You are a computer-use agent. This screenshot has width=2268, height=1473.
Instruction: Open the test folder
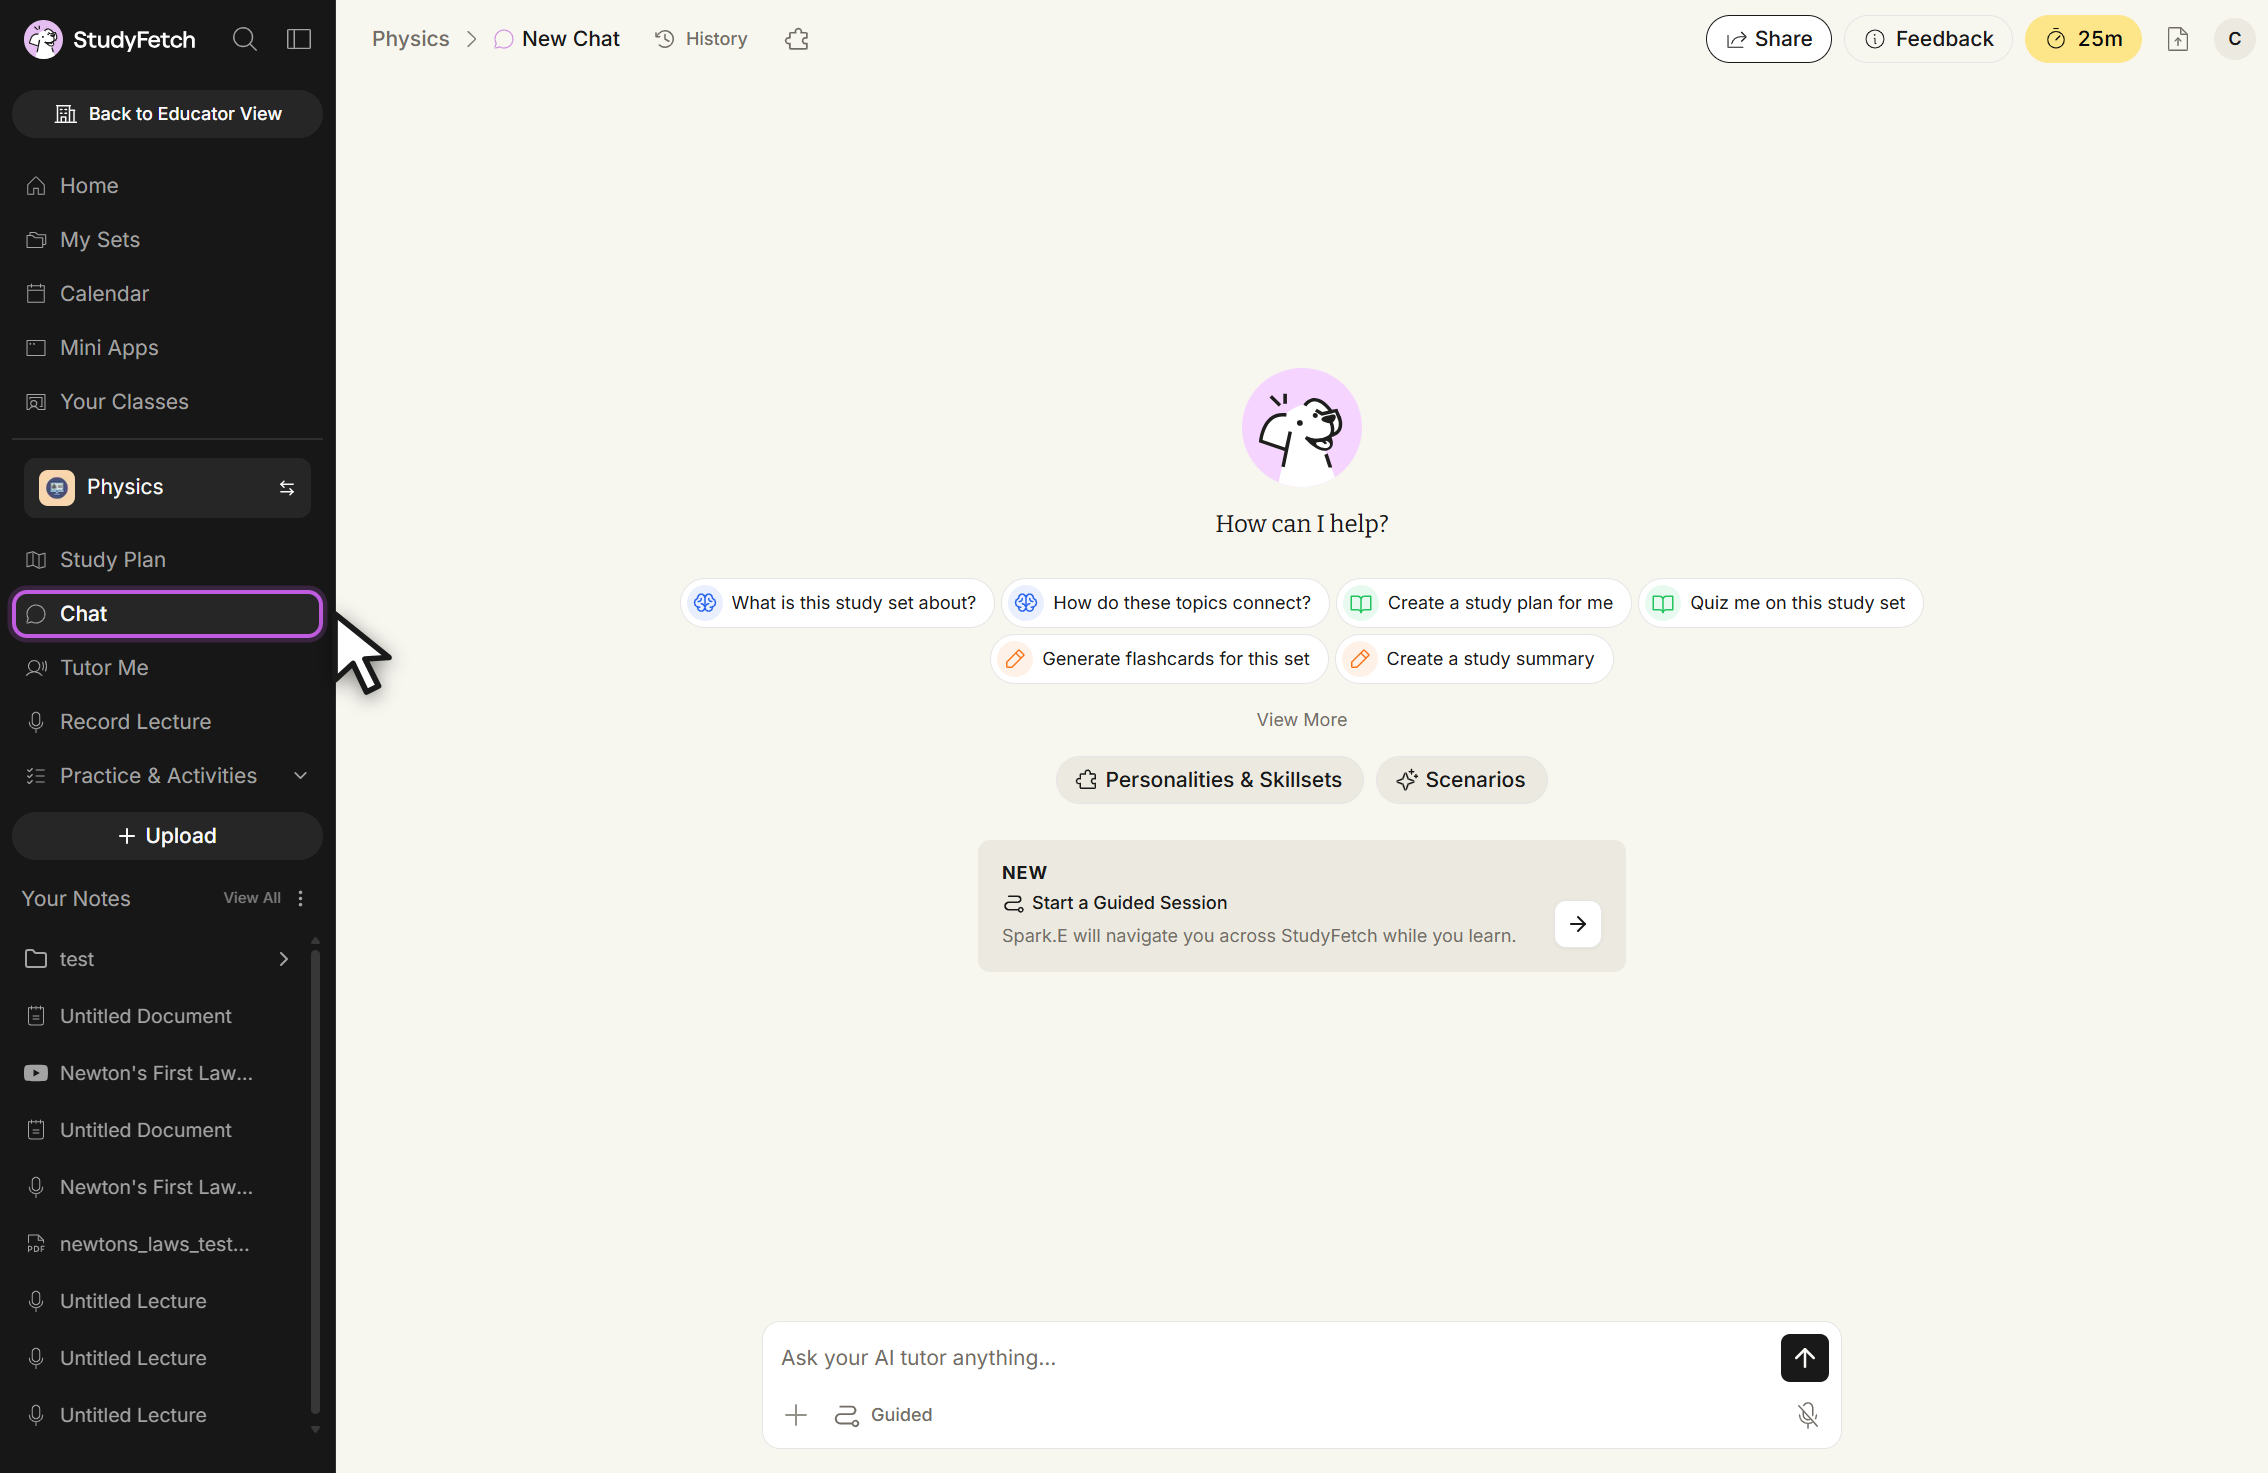click(155, 959)
